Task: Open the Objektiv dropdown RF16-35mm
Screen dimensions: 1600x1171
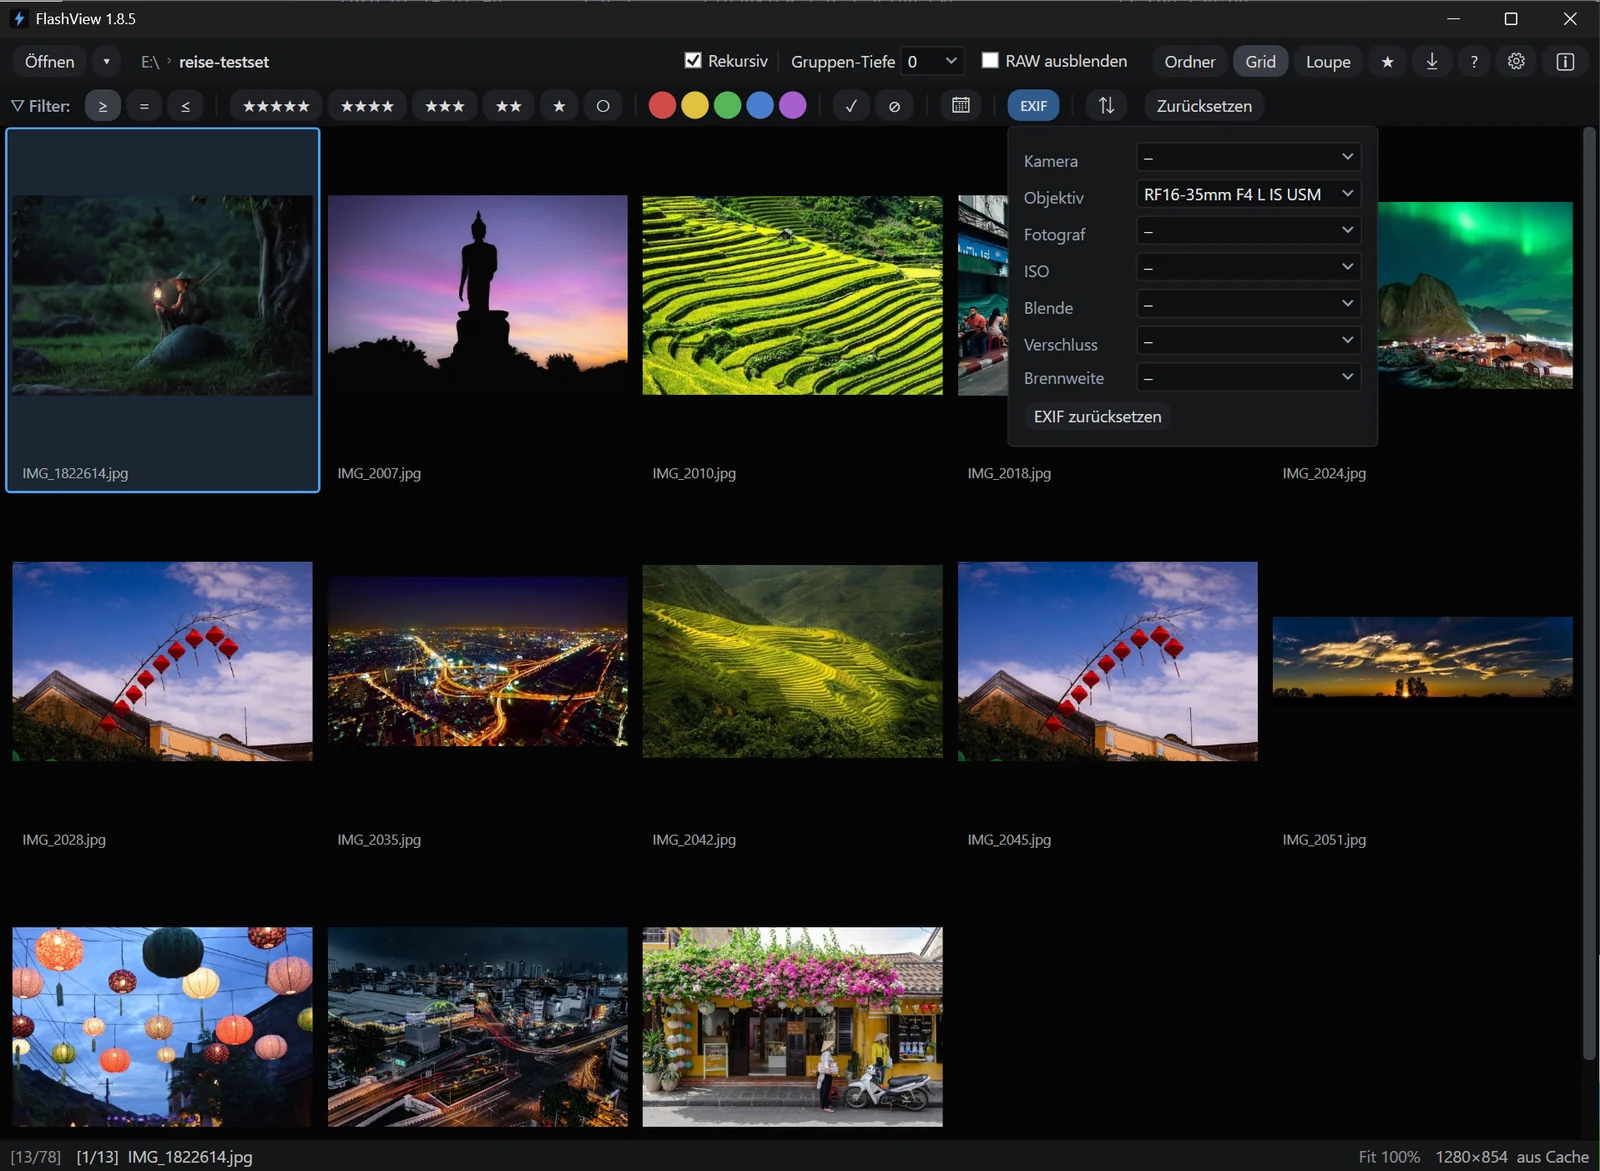Action: pos(1248,194)
